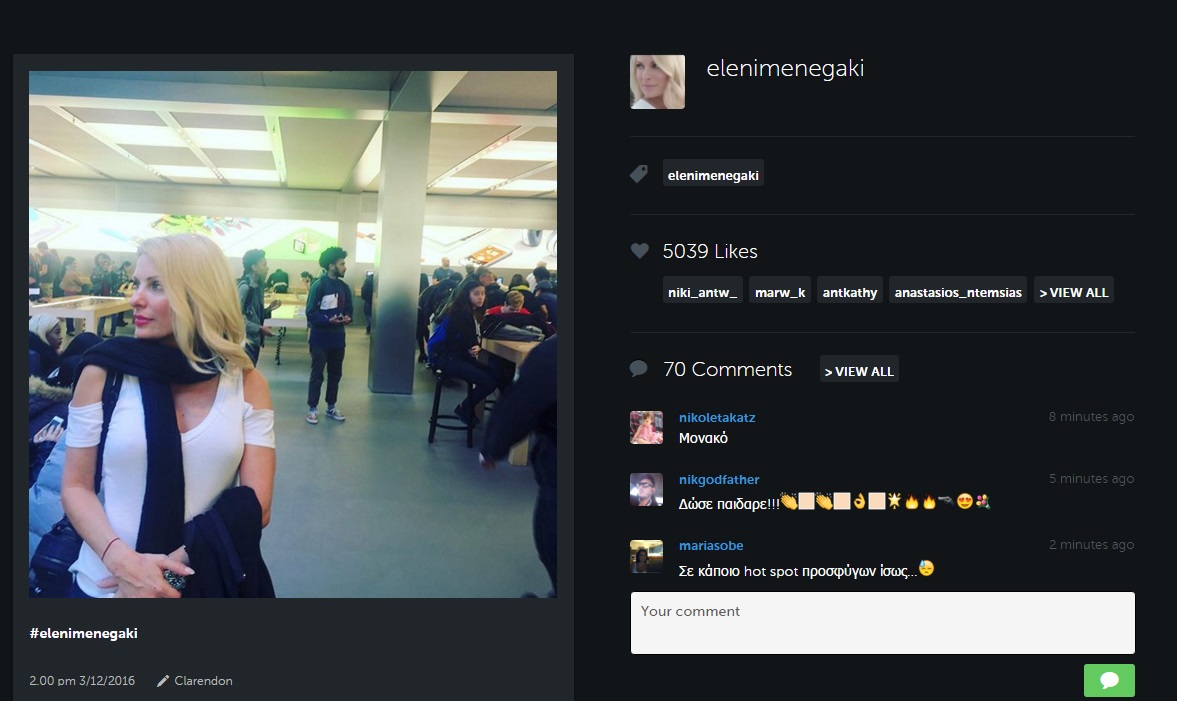This screenshot has width=1177, height=701.
Task: Open the main Apple store photo
Action: pyautogui.click(x=293, y=335)
